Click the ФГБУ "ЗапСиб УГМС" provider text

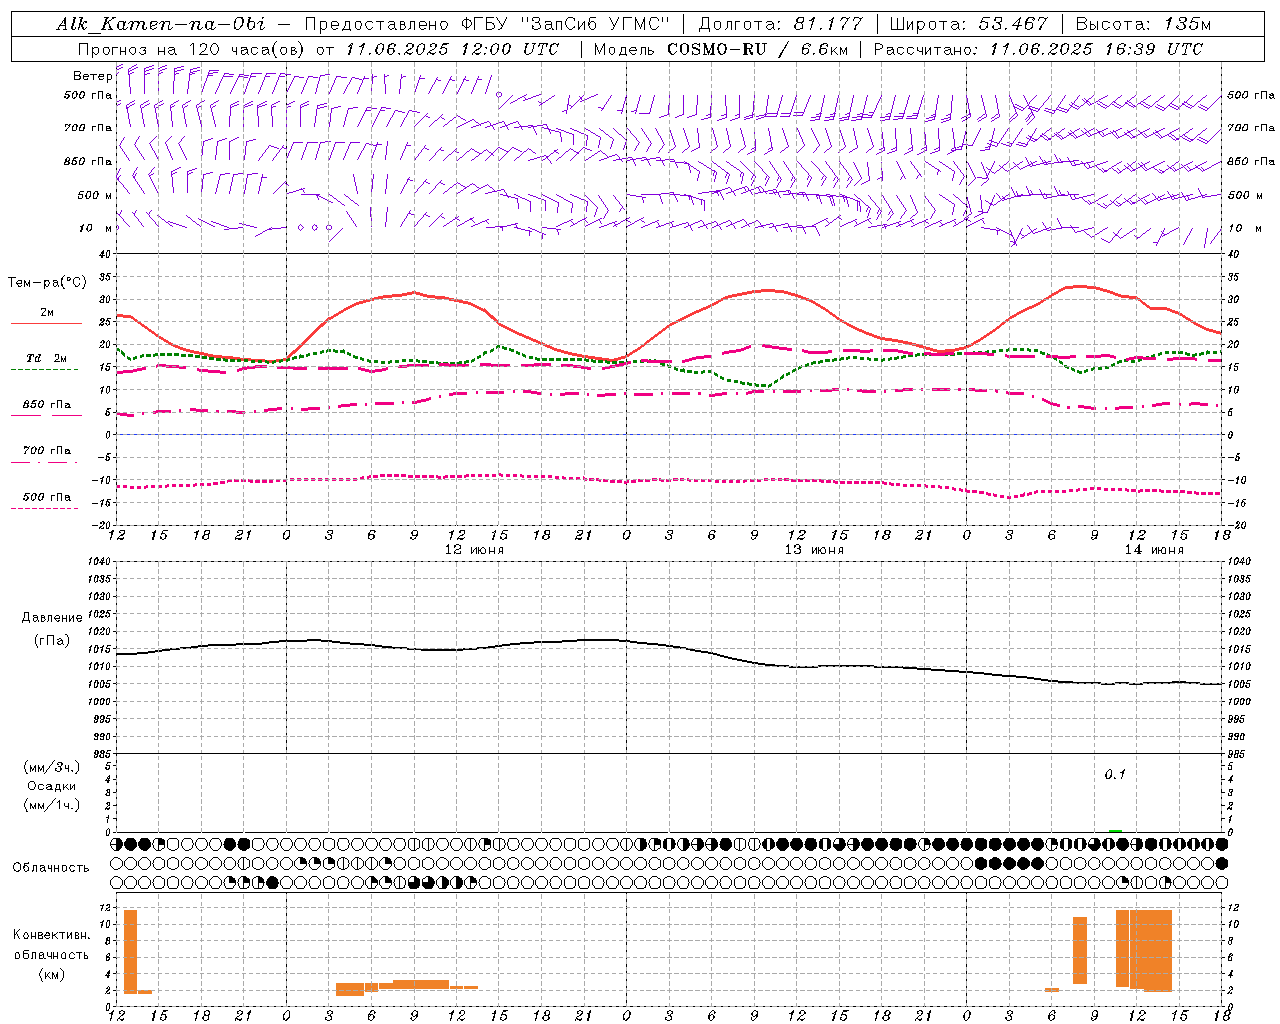click(x=564, y=24)
